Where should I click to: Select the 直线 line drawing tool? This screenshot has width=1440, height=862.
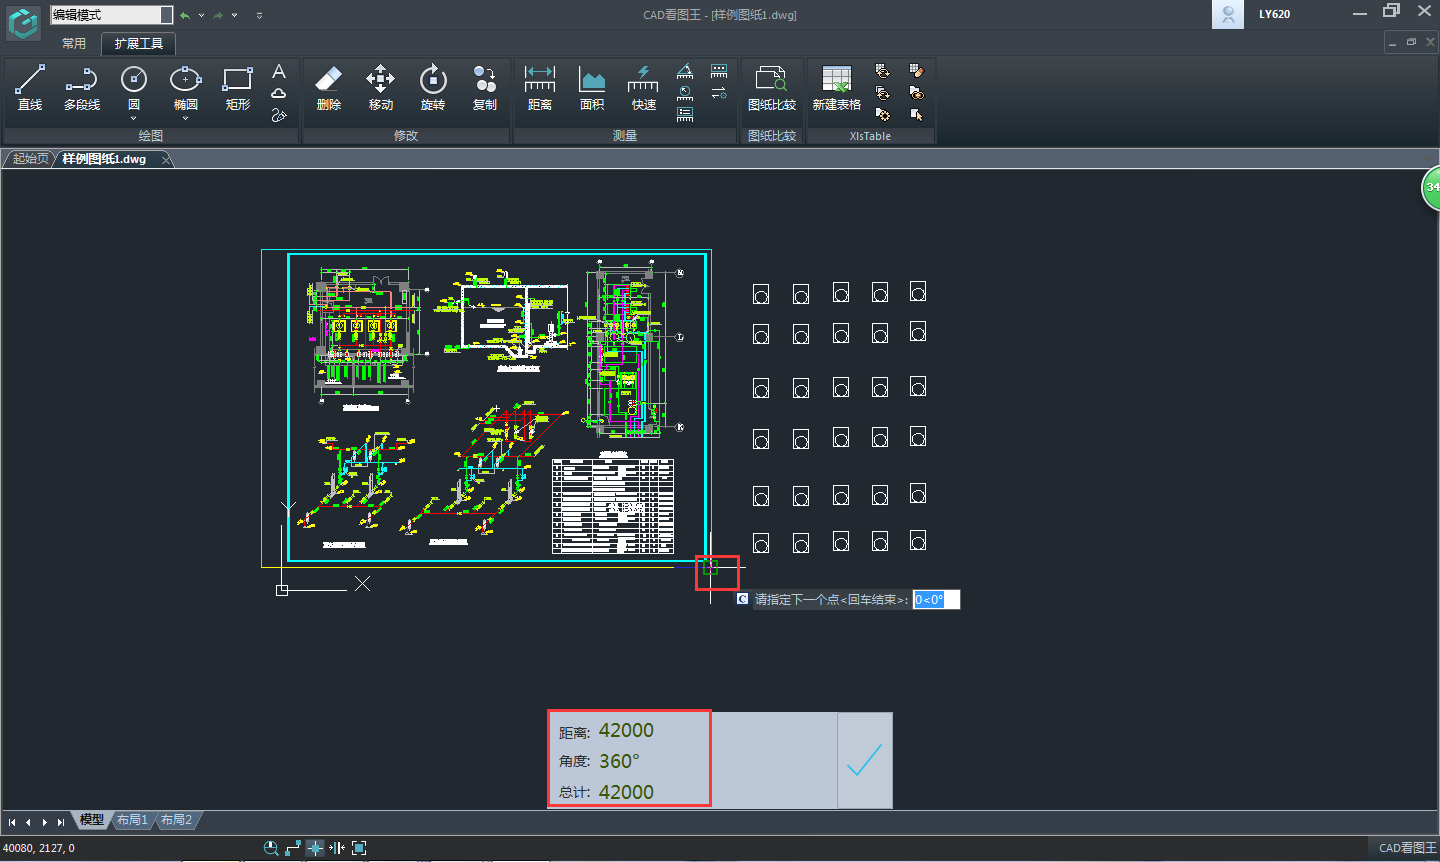pos(30,88)
